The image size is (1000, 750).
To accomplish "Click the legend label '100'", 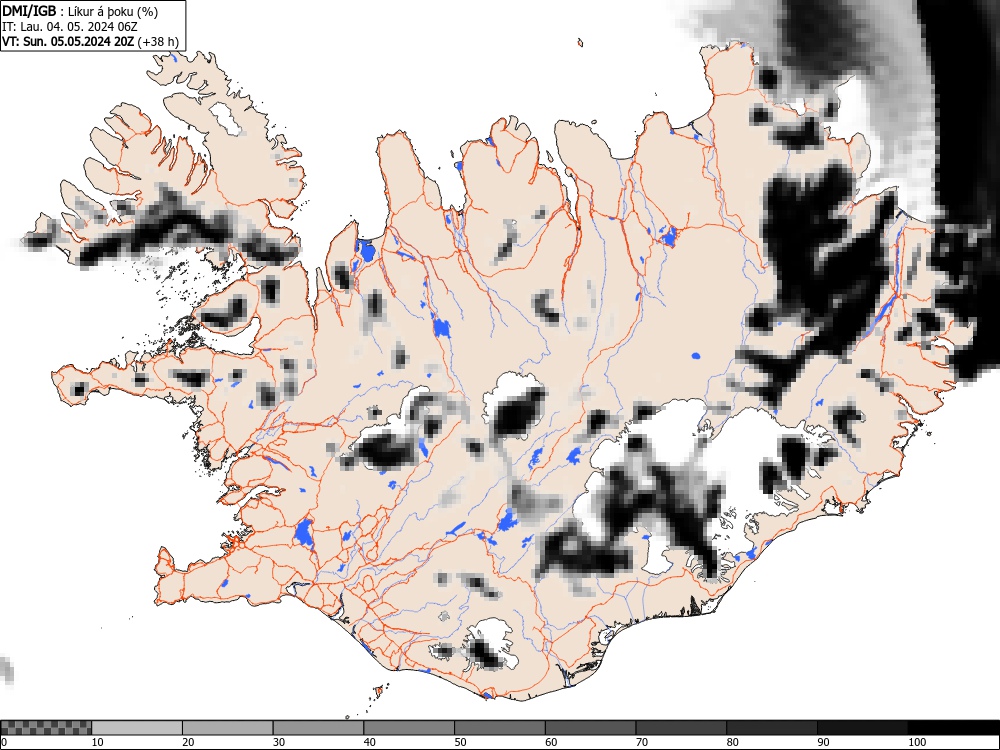I will pyautogui.click(x=916, y=742).
